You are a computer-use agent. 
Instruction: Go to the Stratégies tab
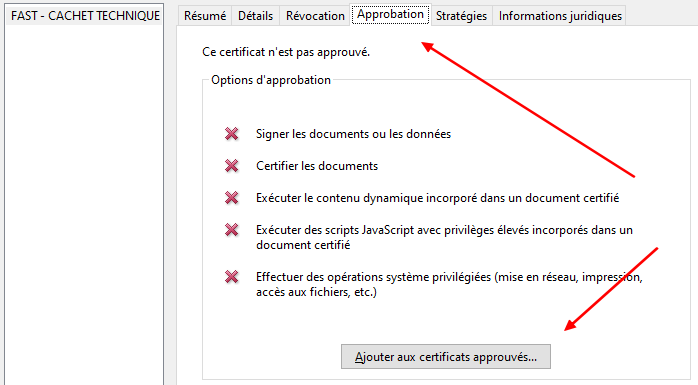pos(461,16)
